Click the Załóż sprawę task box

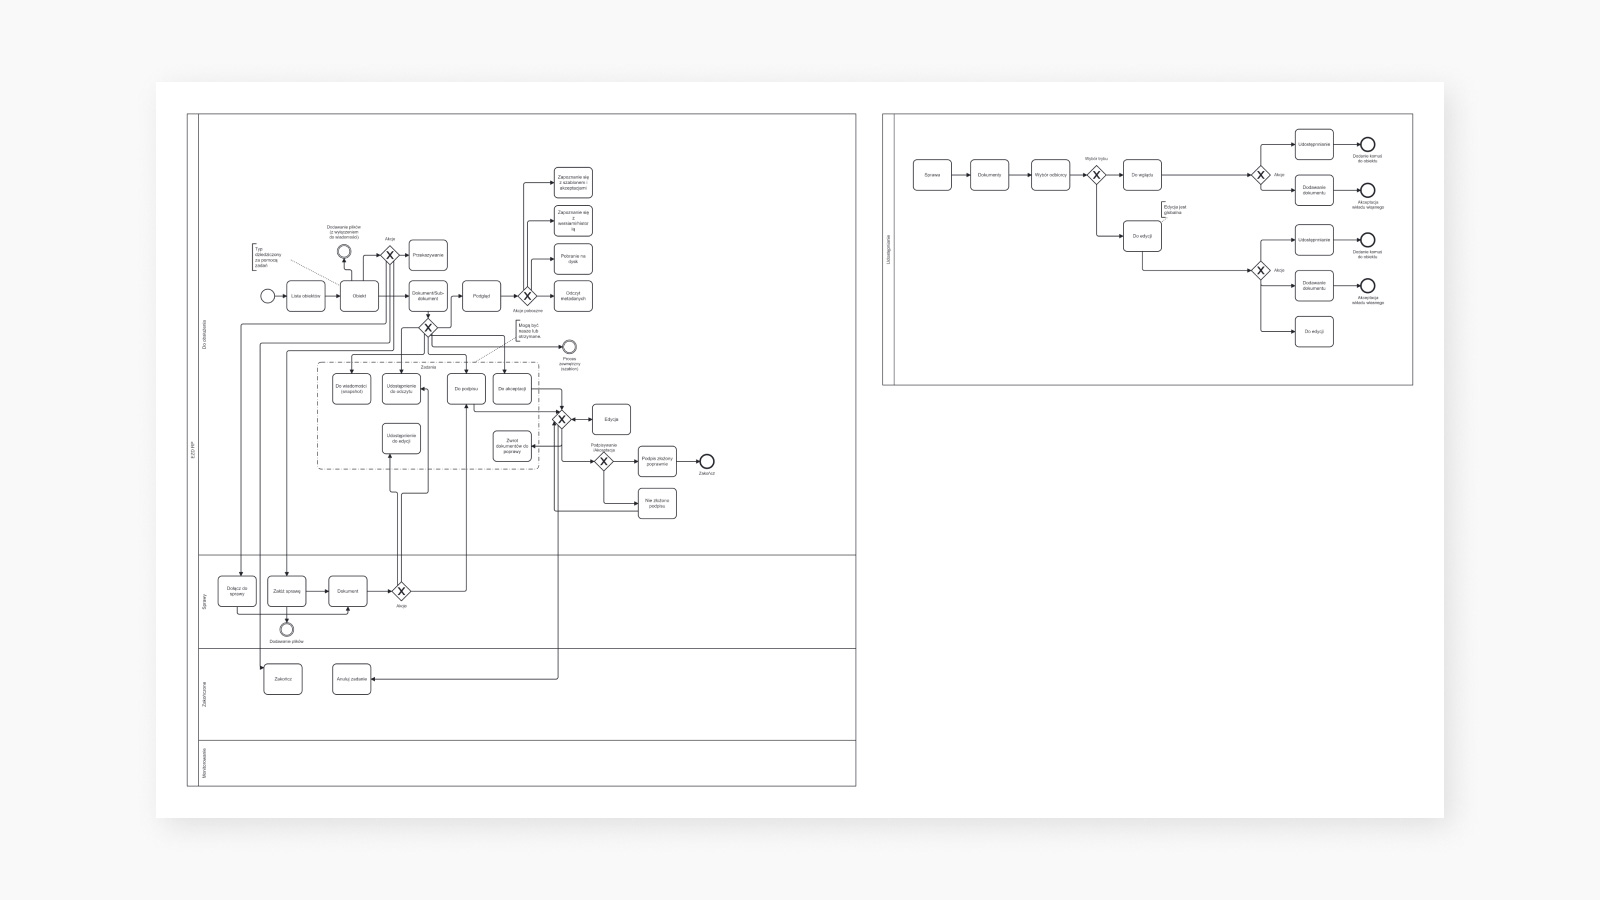coord(287,591)
